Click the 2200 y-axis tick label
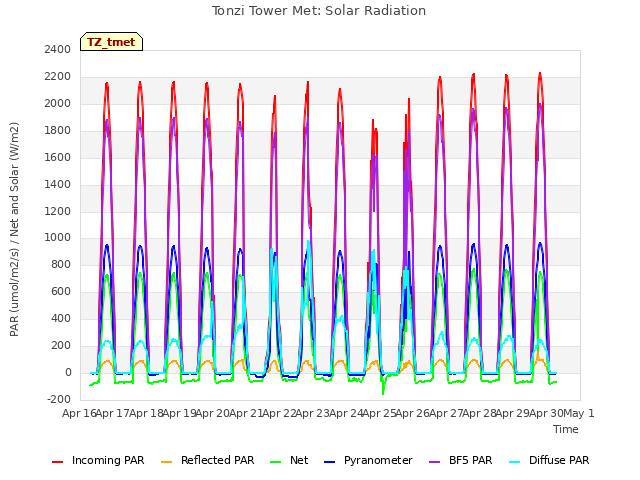This screenshot has height=480, width=640. coord(58,76)
